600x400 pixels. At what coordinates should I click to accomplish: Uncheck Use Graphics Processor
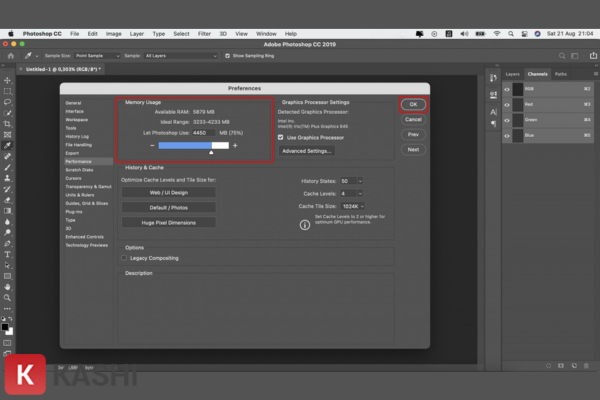281,137
